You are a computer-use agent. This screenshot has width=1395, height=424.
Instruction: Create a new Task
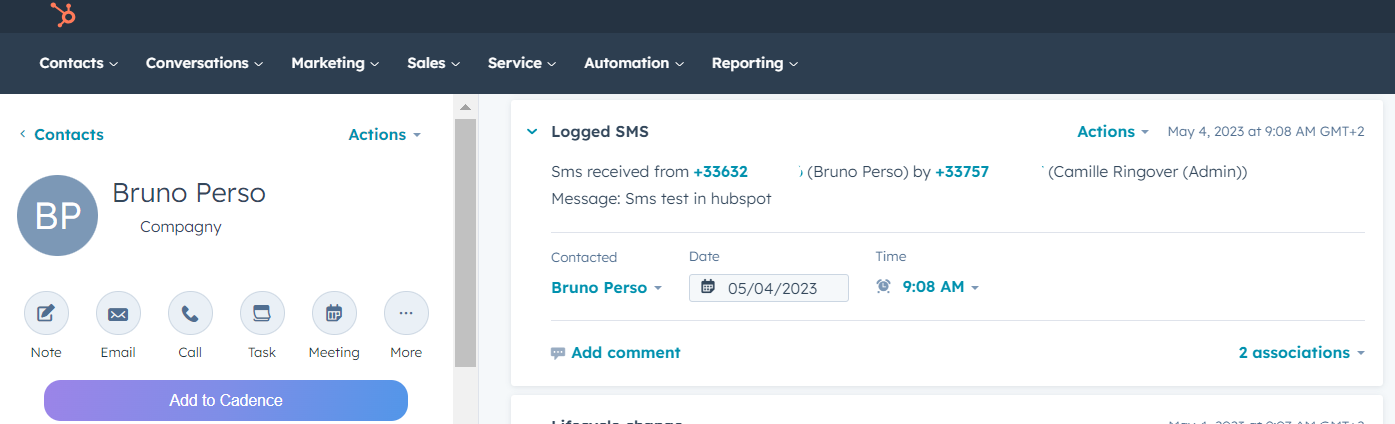(262, 314)
